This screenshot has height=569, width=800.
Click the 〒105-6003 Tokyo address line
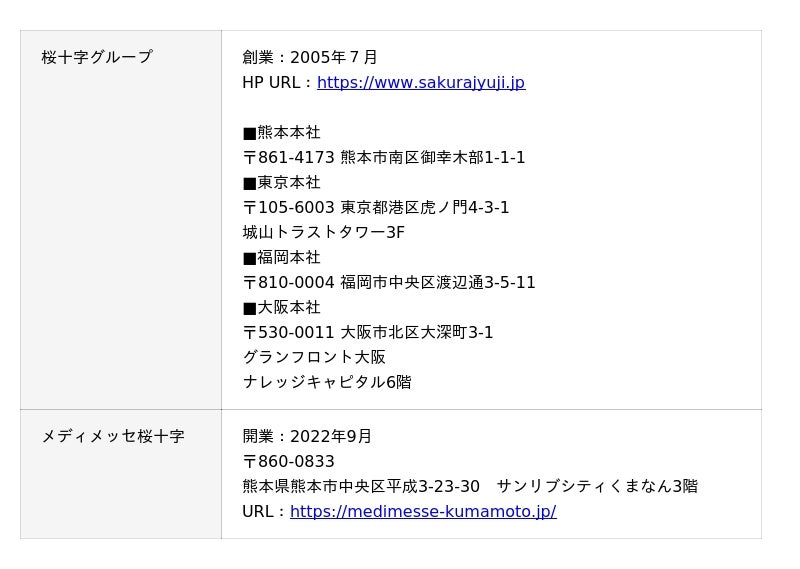click(376, 208)
